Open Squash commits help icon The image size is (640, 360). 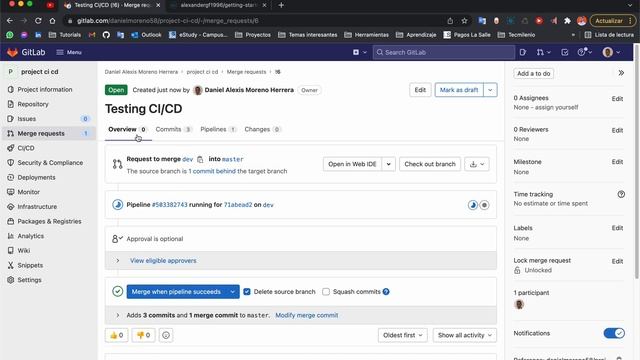pos(386,291)
